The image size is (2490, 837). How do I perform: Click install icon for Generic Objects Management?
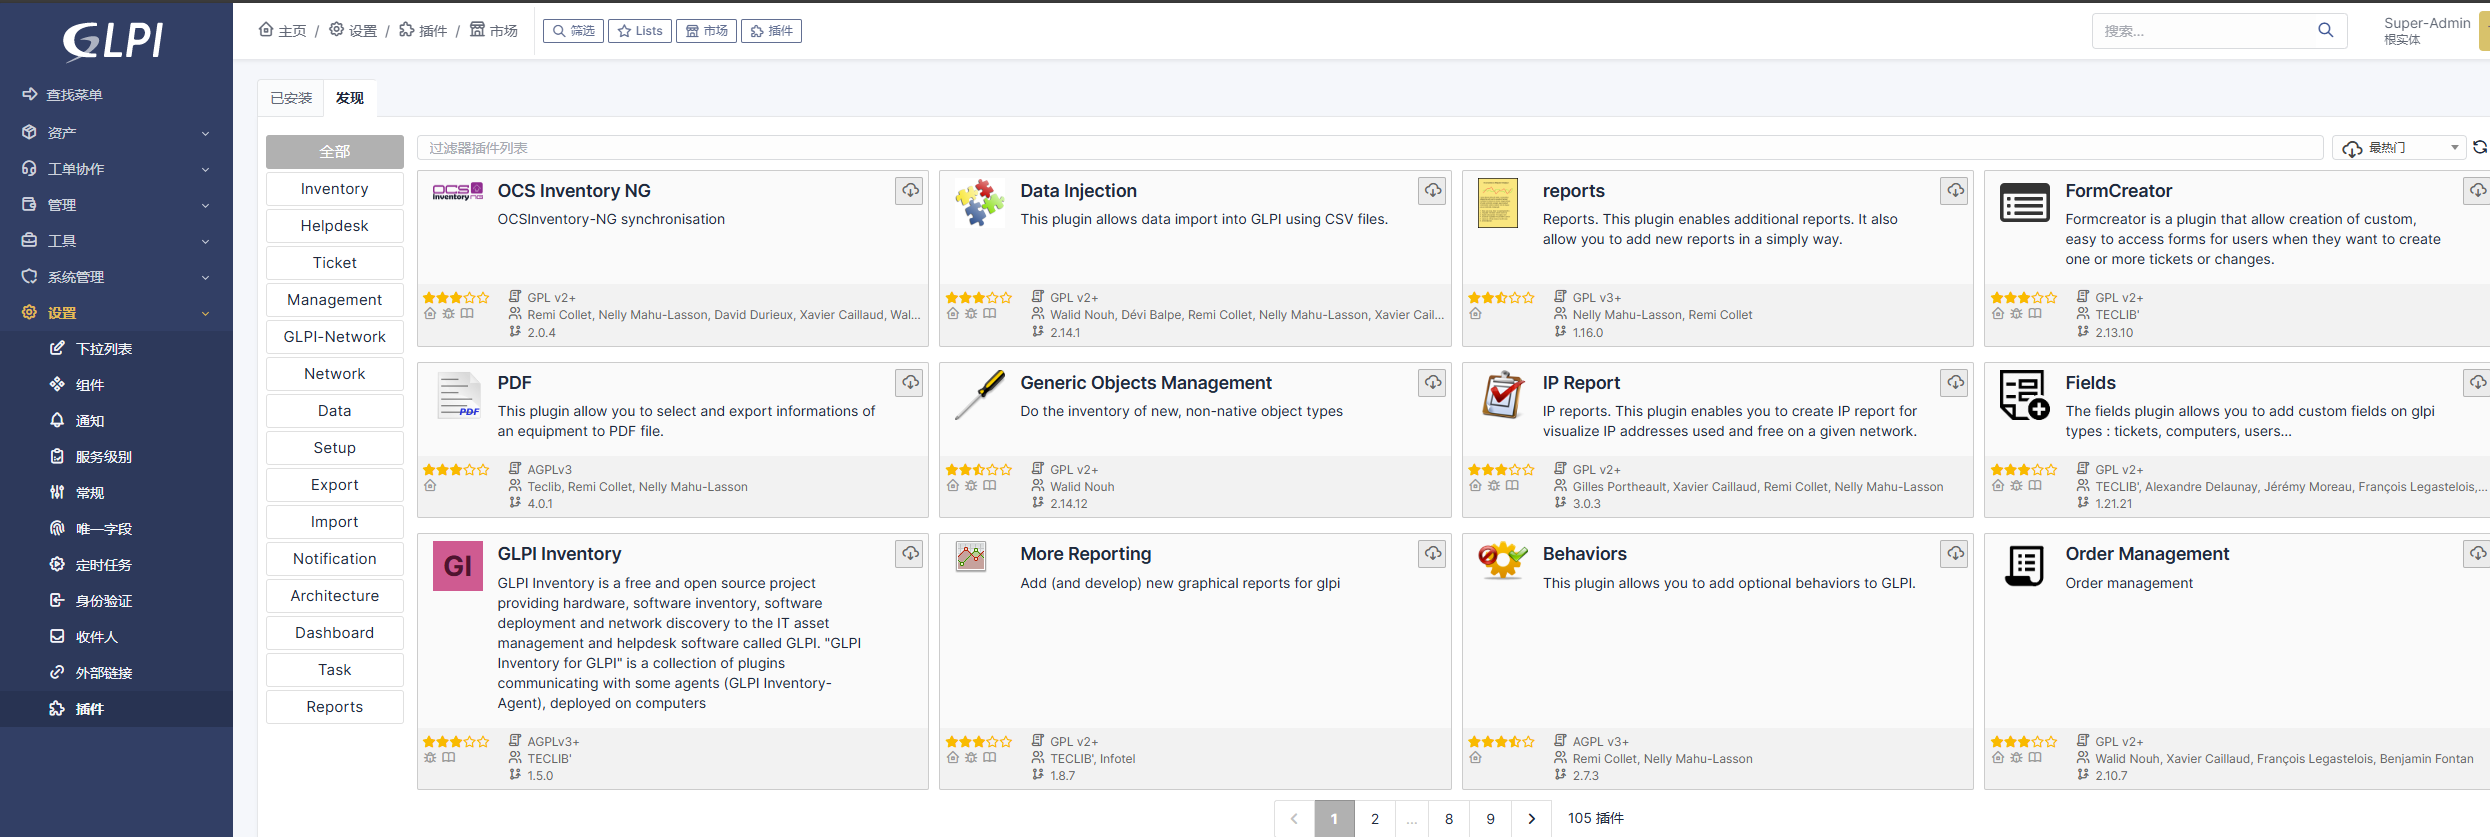click(x=1433, y=382)
